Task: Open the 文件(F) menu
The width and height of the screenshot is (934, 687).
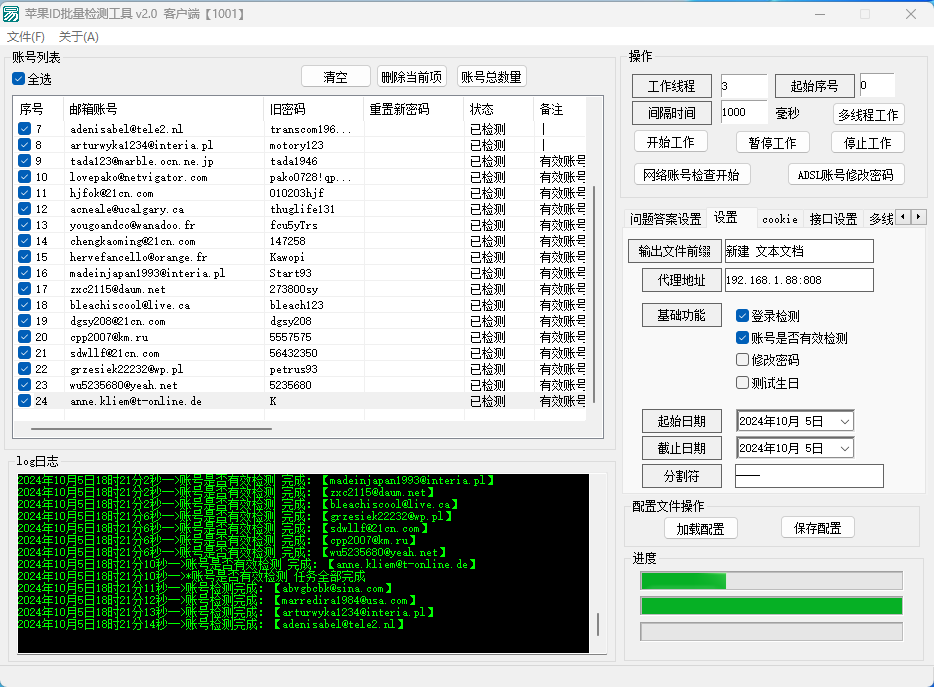Action: 26,37
